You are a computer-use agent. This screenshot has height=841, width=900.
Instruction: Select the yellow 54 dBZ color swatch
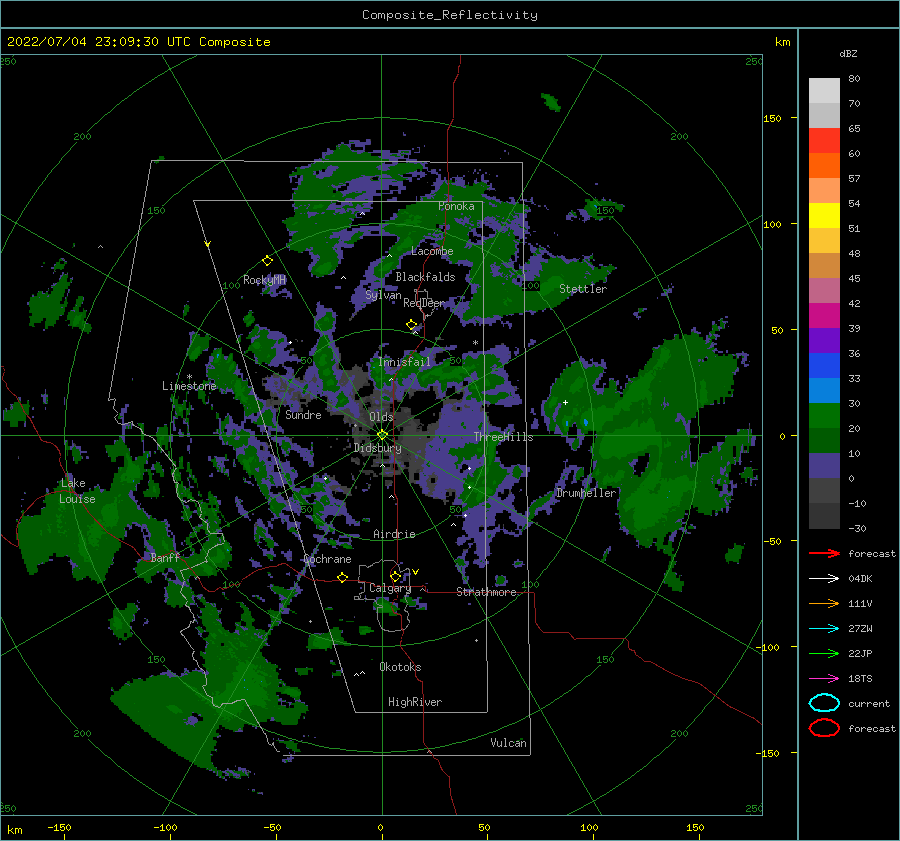824,215
